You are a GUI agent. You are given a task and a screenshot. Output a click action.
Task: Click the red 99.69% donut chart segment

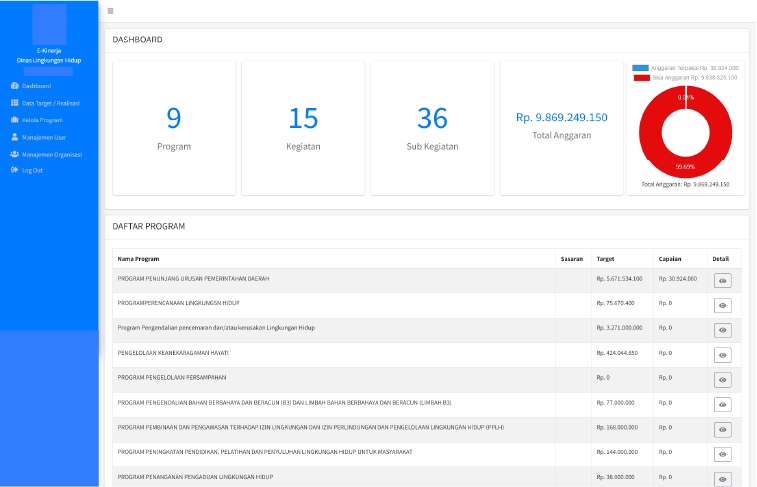click(686, 167)
